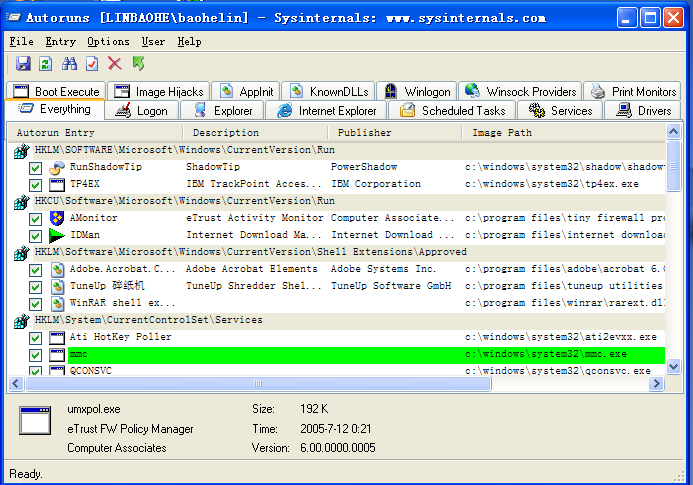The width and height of the screenshot is (693, 485).
Task: Disable the IDMan autorun checkbox
Action: coord(36,236)
